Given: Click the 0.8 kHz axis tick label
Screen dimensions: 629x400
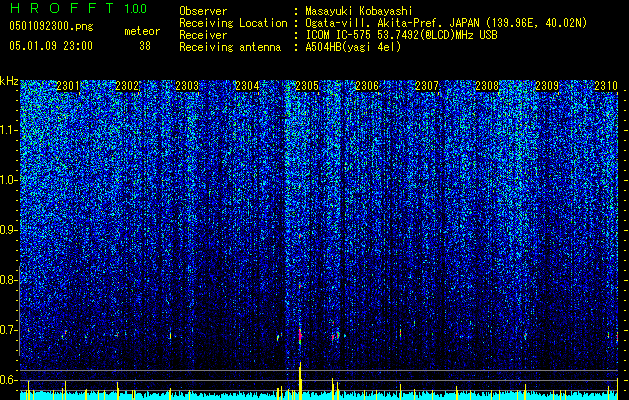Looking at the screenshot, I should point(9,280).
